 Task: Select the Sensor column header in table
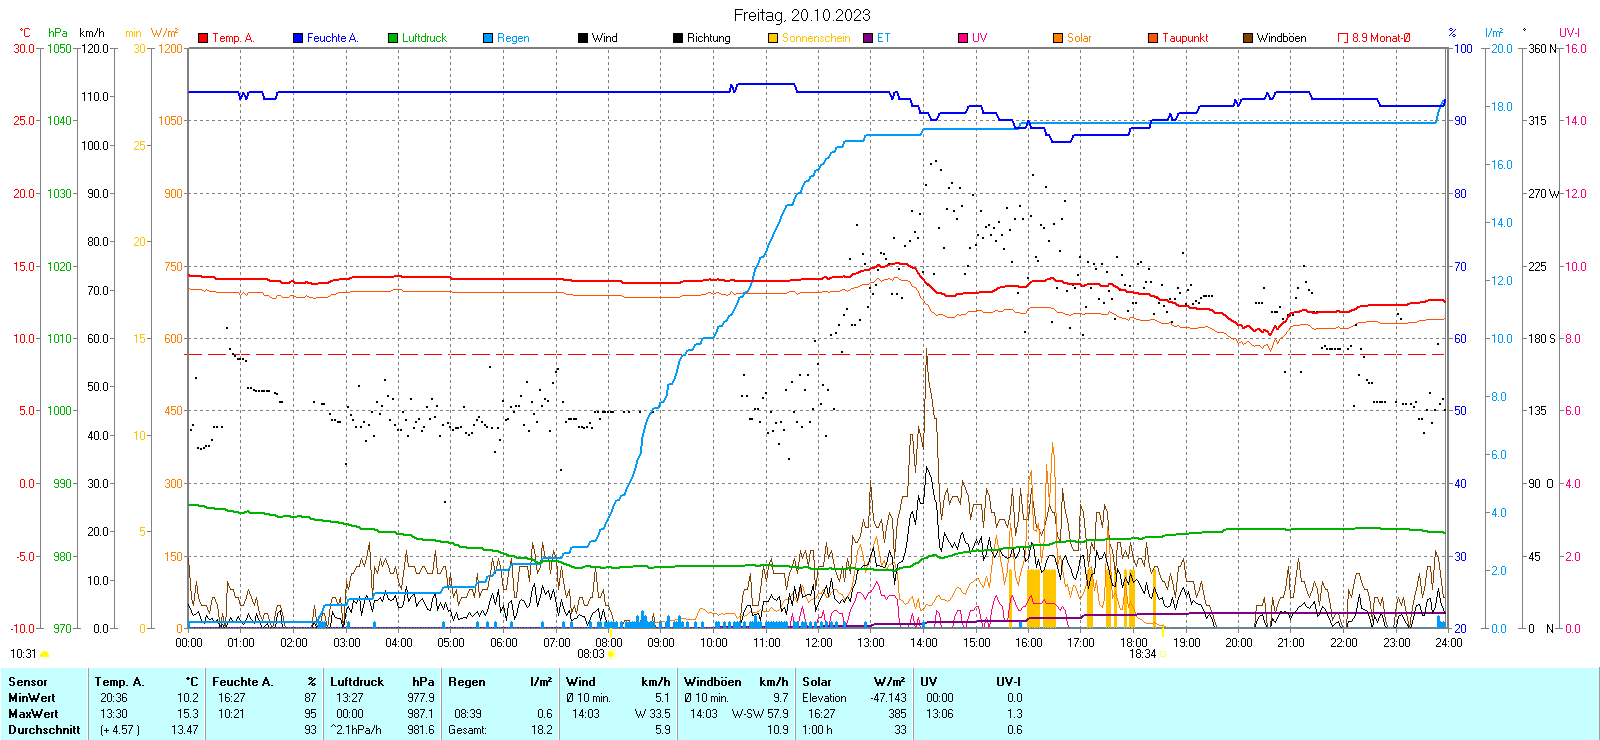tap(28, 682)
